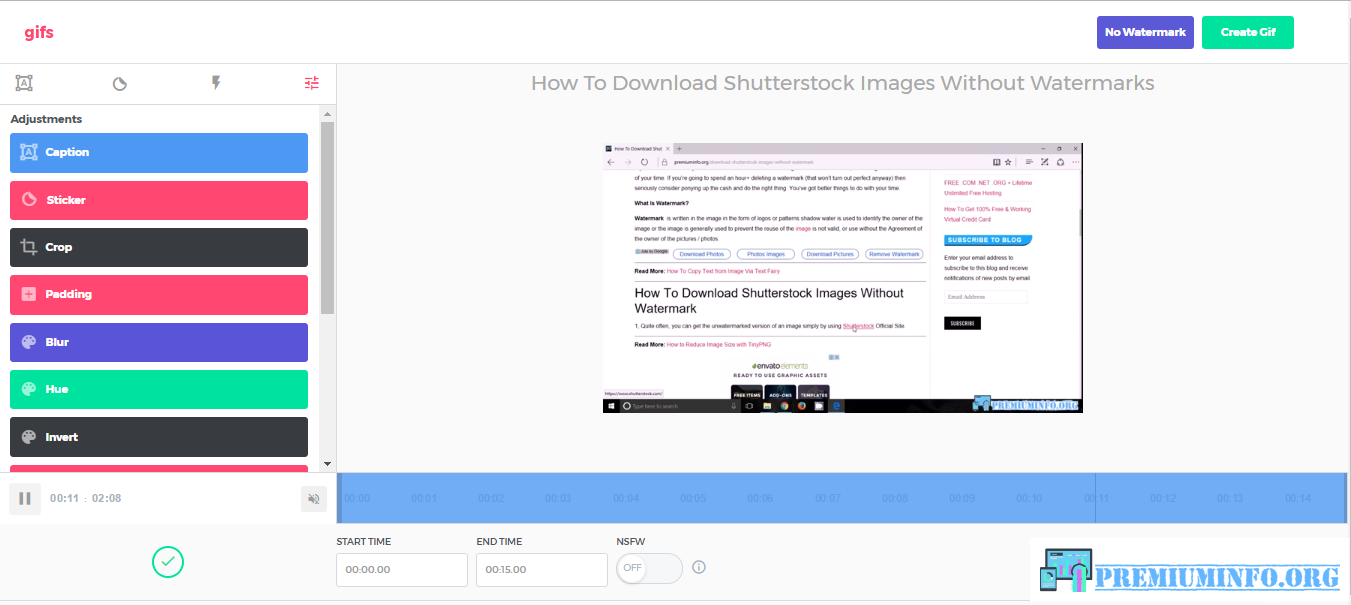Click the video preview frame
Screen dimensions: 1351x605
(843, 278)
